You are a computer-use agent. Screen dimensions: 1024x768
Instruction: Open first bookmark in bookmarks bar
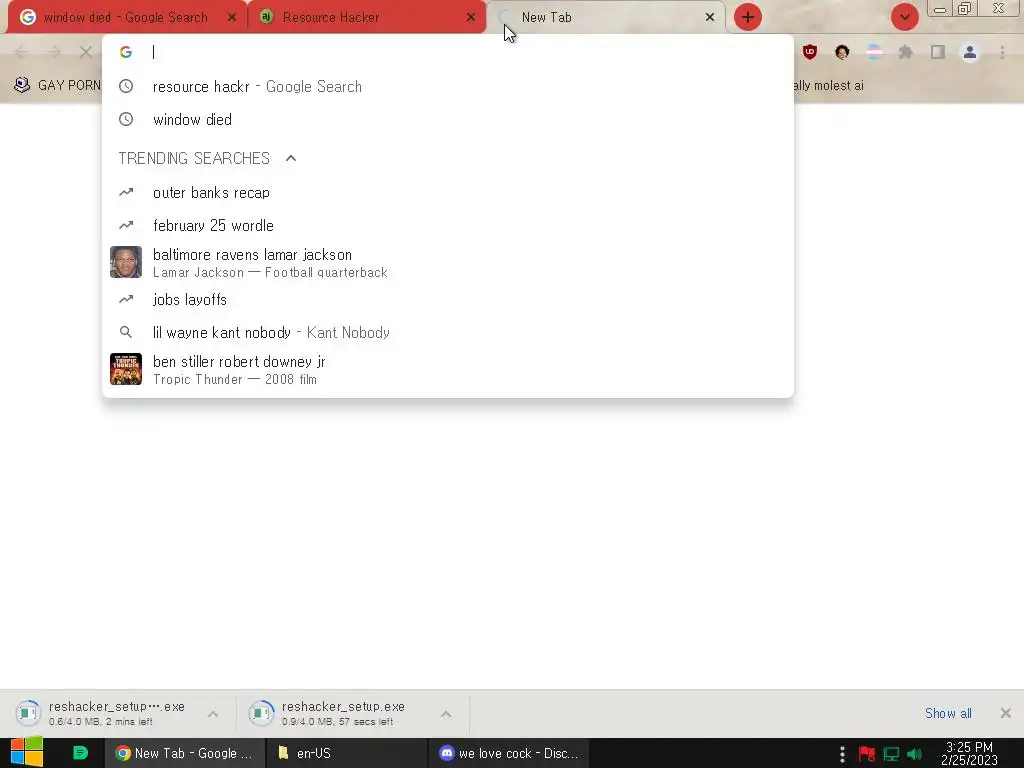57,85
